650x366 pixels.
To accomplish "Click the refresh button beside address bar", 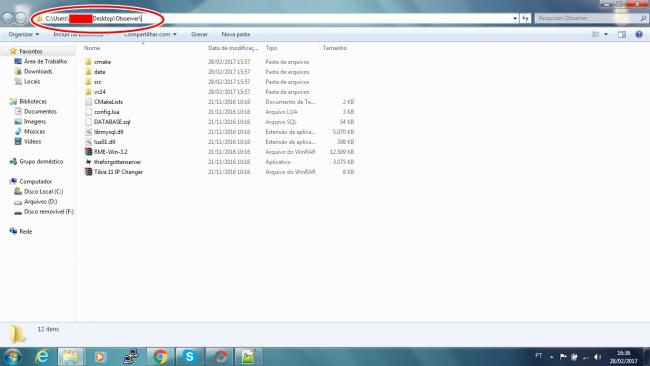I will pyautogui.click(x=525, y=18).
